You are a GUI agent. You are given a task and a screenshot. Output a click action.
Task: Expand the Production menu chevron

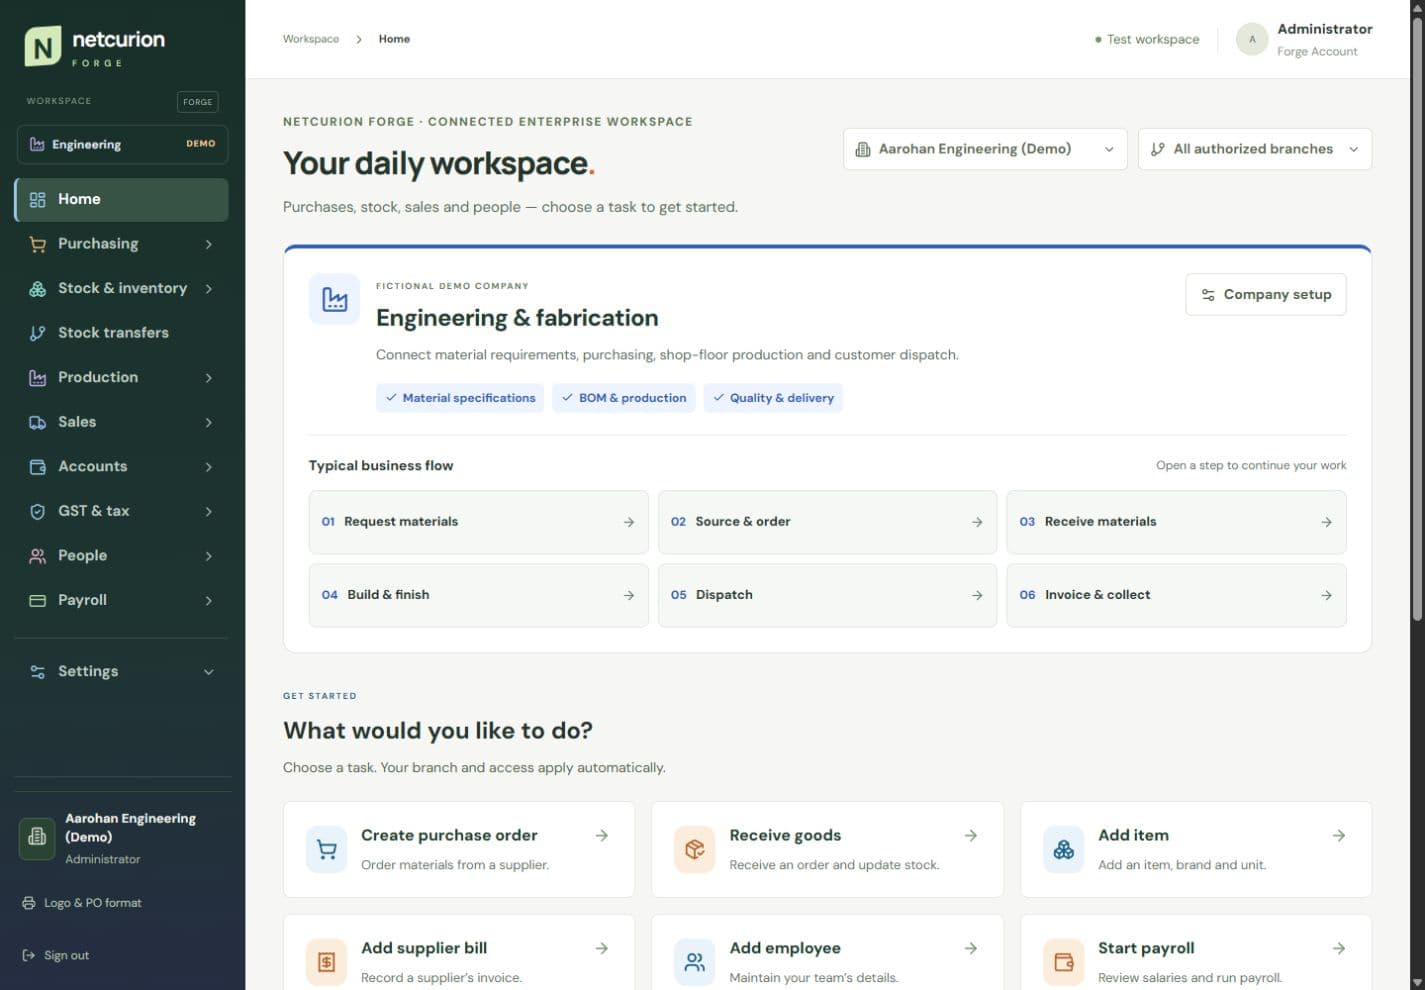(x=208, y=377)
